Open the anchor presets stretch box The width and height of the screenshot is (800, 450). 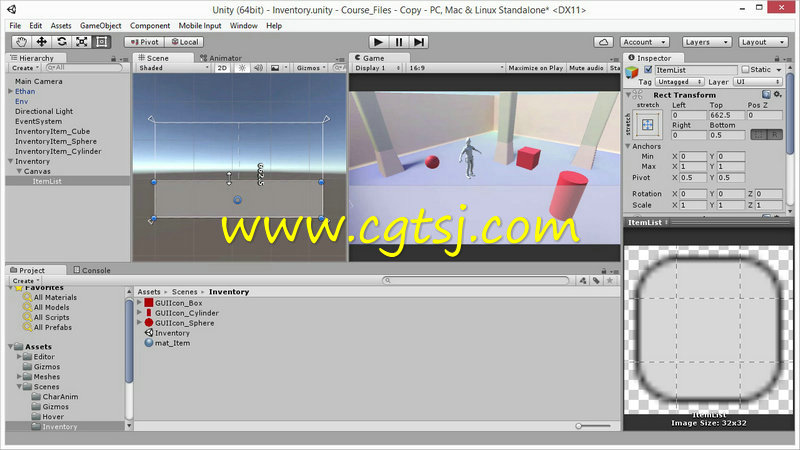coord(647,124)
